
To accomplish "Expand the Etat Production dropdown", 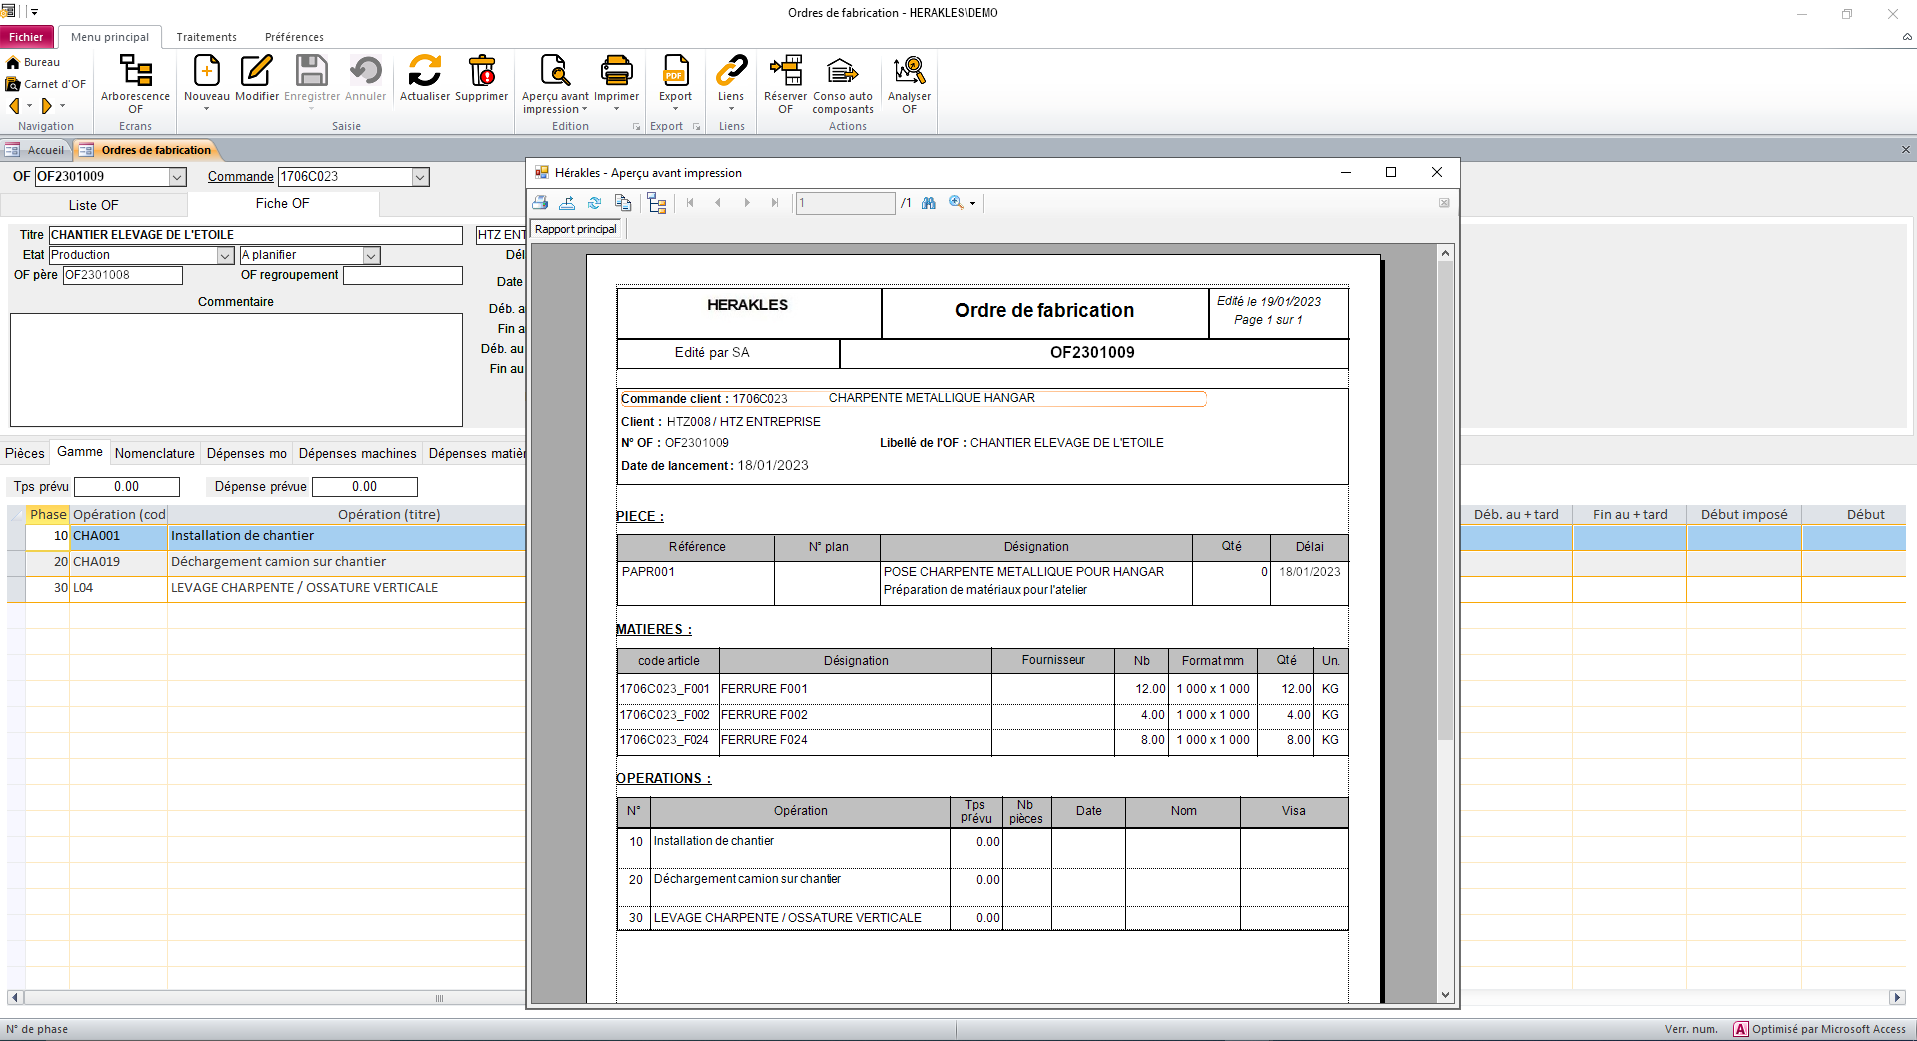I will click(x=224, y=255).
